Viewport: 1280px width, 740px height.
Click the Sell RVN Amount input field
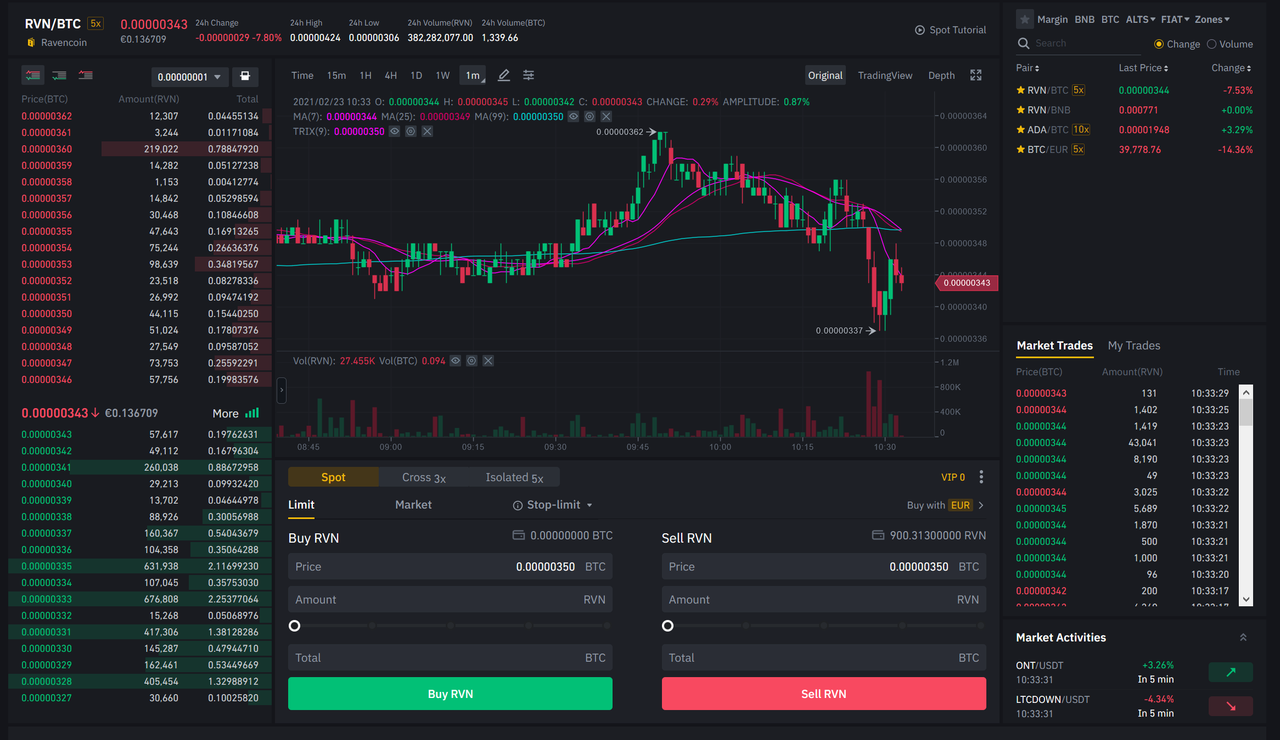click(x=824, y=600)
